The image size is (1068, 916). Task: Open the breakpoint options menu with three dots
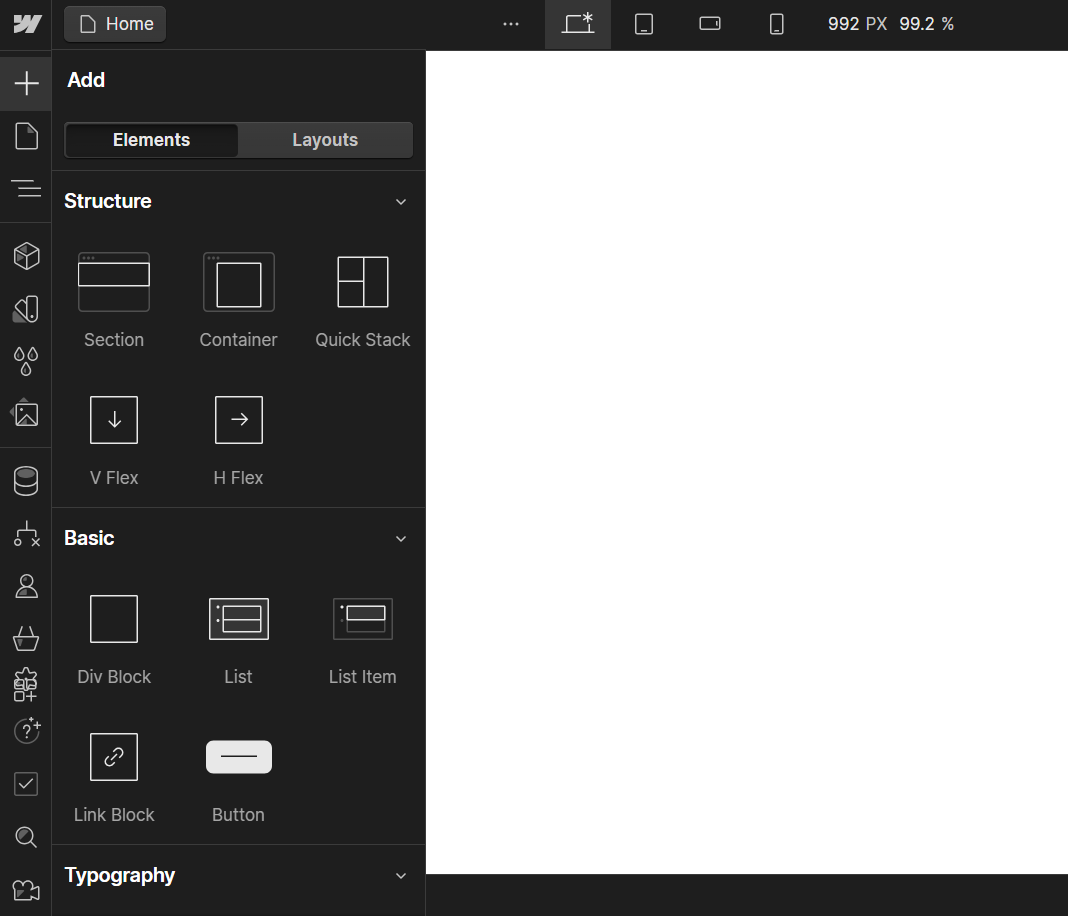[511, 24]
